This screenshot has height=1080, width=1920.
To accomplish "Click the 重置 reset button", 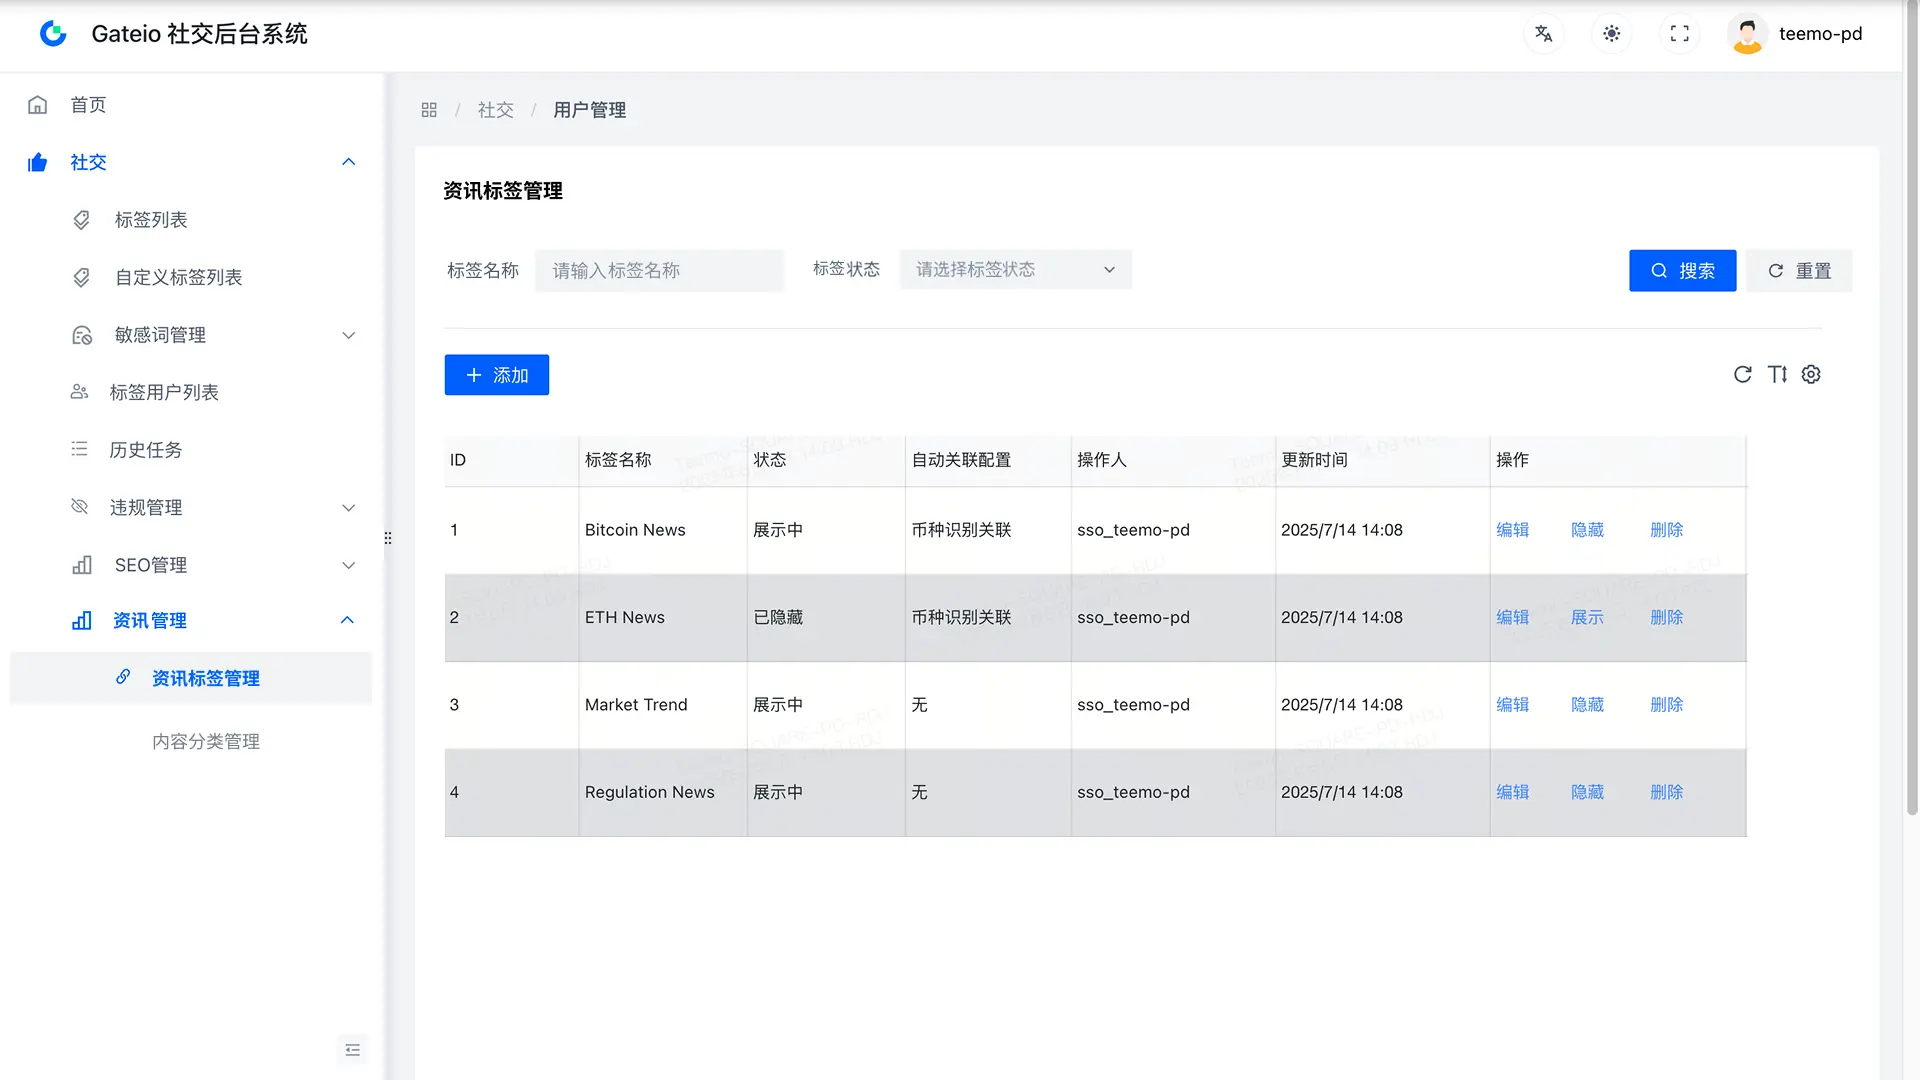I will pyautogui.click(x=1799, y=271).
